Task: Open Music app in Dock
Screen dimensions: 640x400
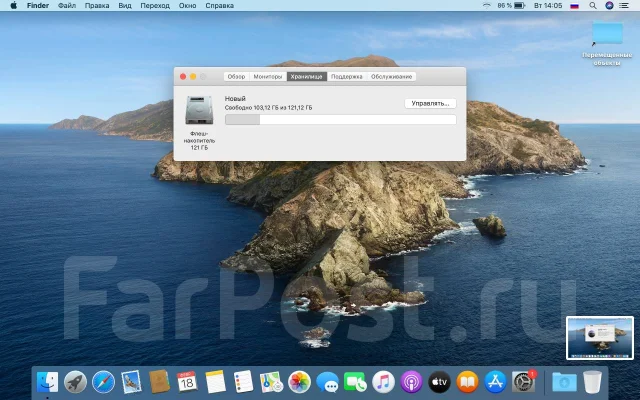Action: (383, 382)
